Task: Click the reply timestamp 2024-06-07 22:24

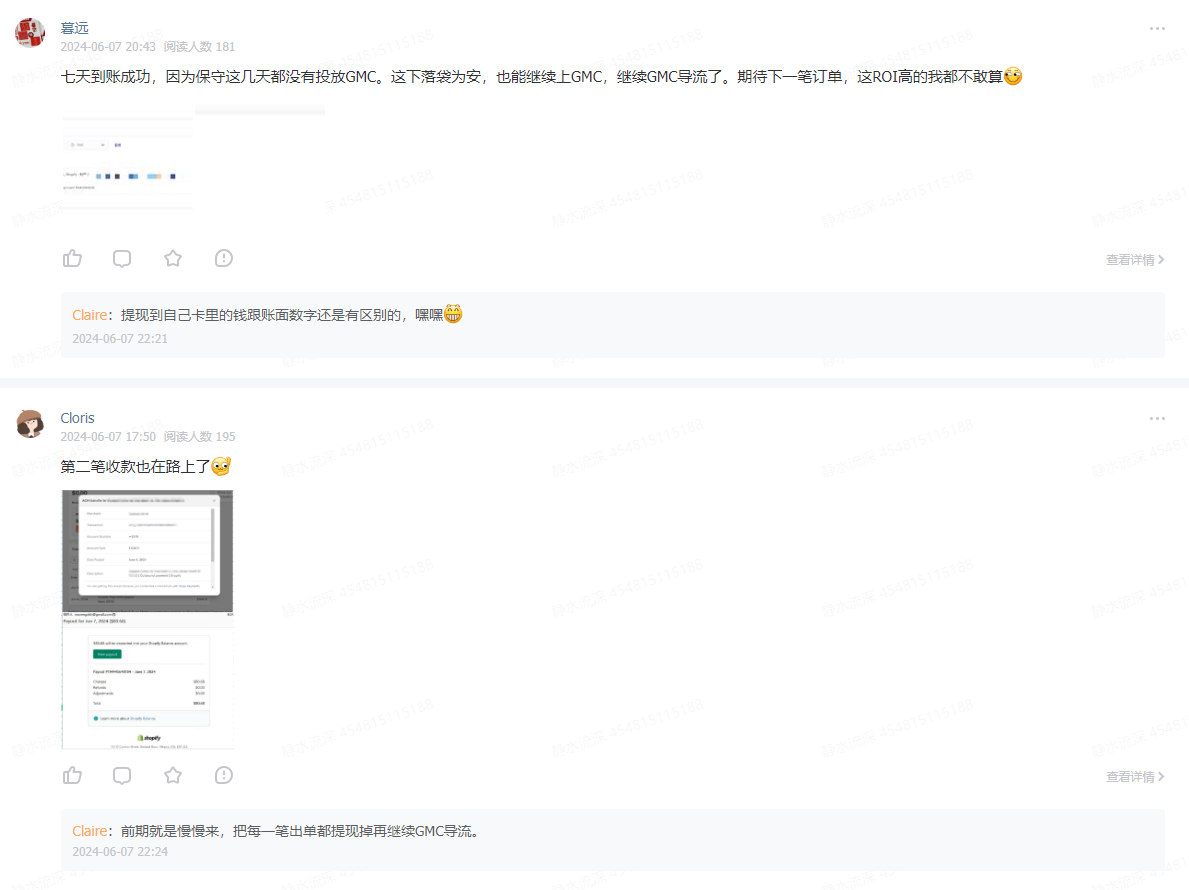Action: [x=120, y=852]
